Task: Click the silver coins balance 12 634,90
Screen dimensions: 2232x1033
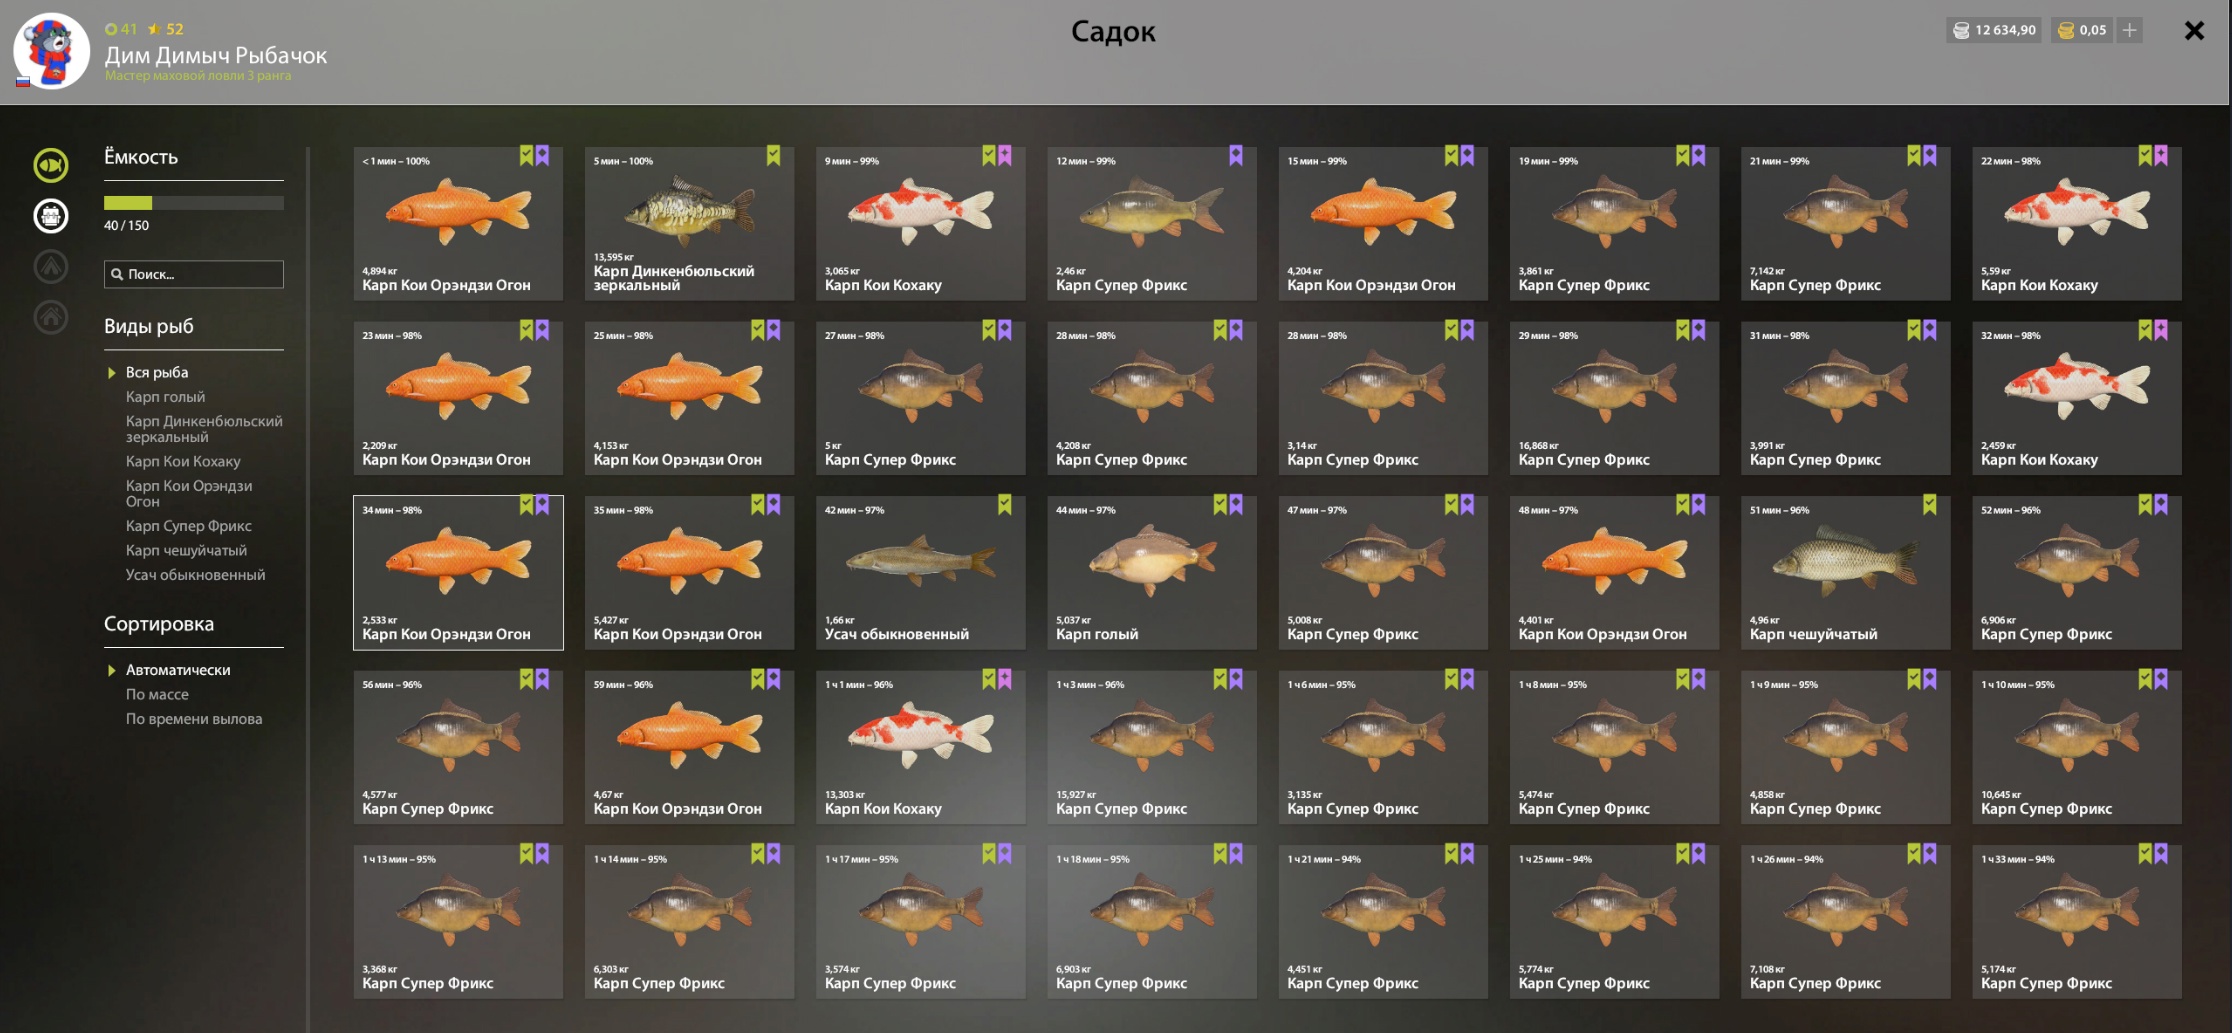Action: 1995,30
